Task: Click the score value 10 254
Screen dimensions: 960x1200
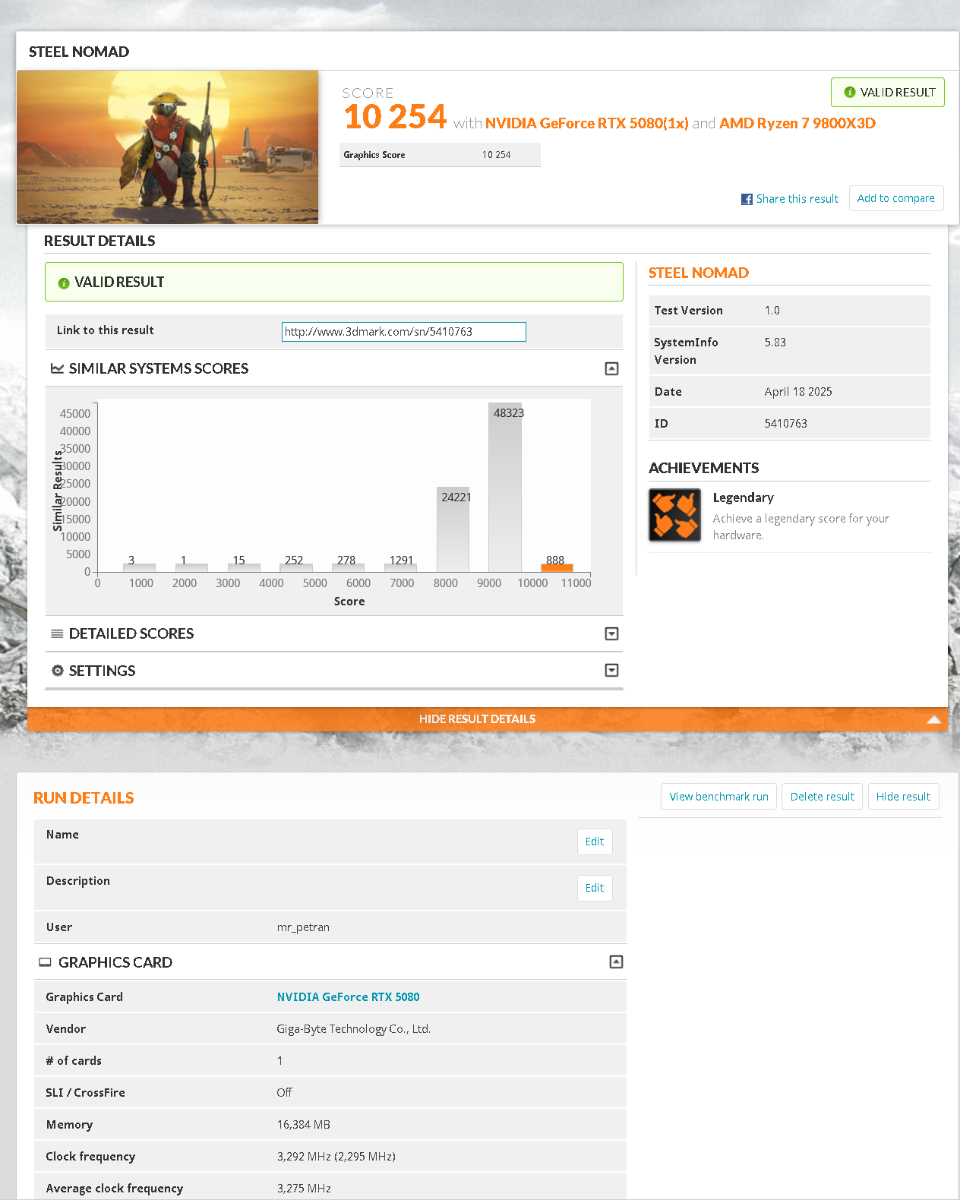Action: coord(394,117)
